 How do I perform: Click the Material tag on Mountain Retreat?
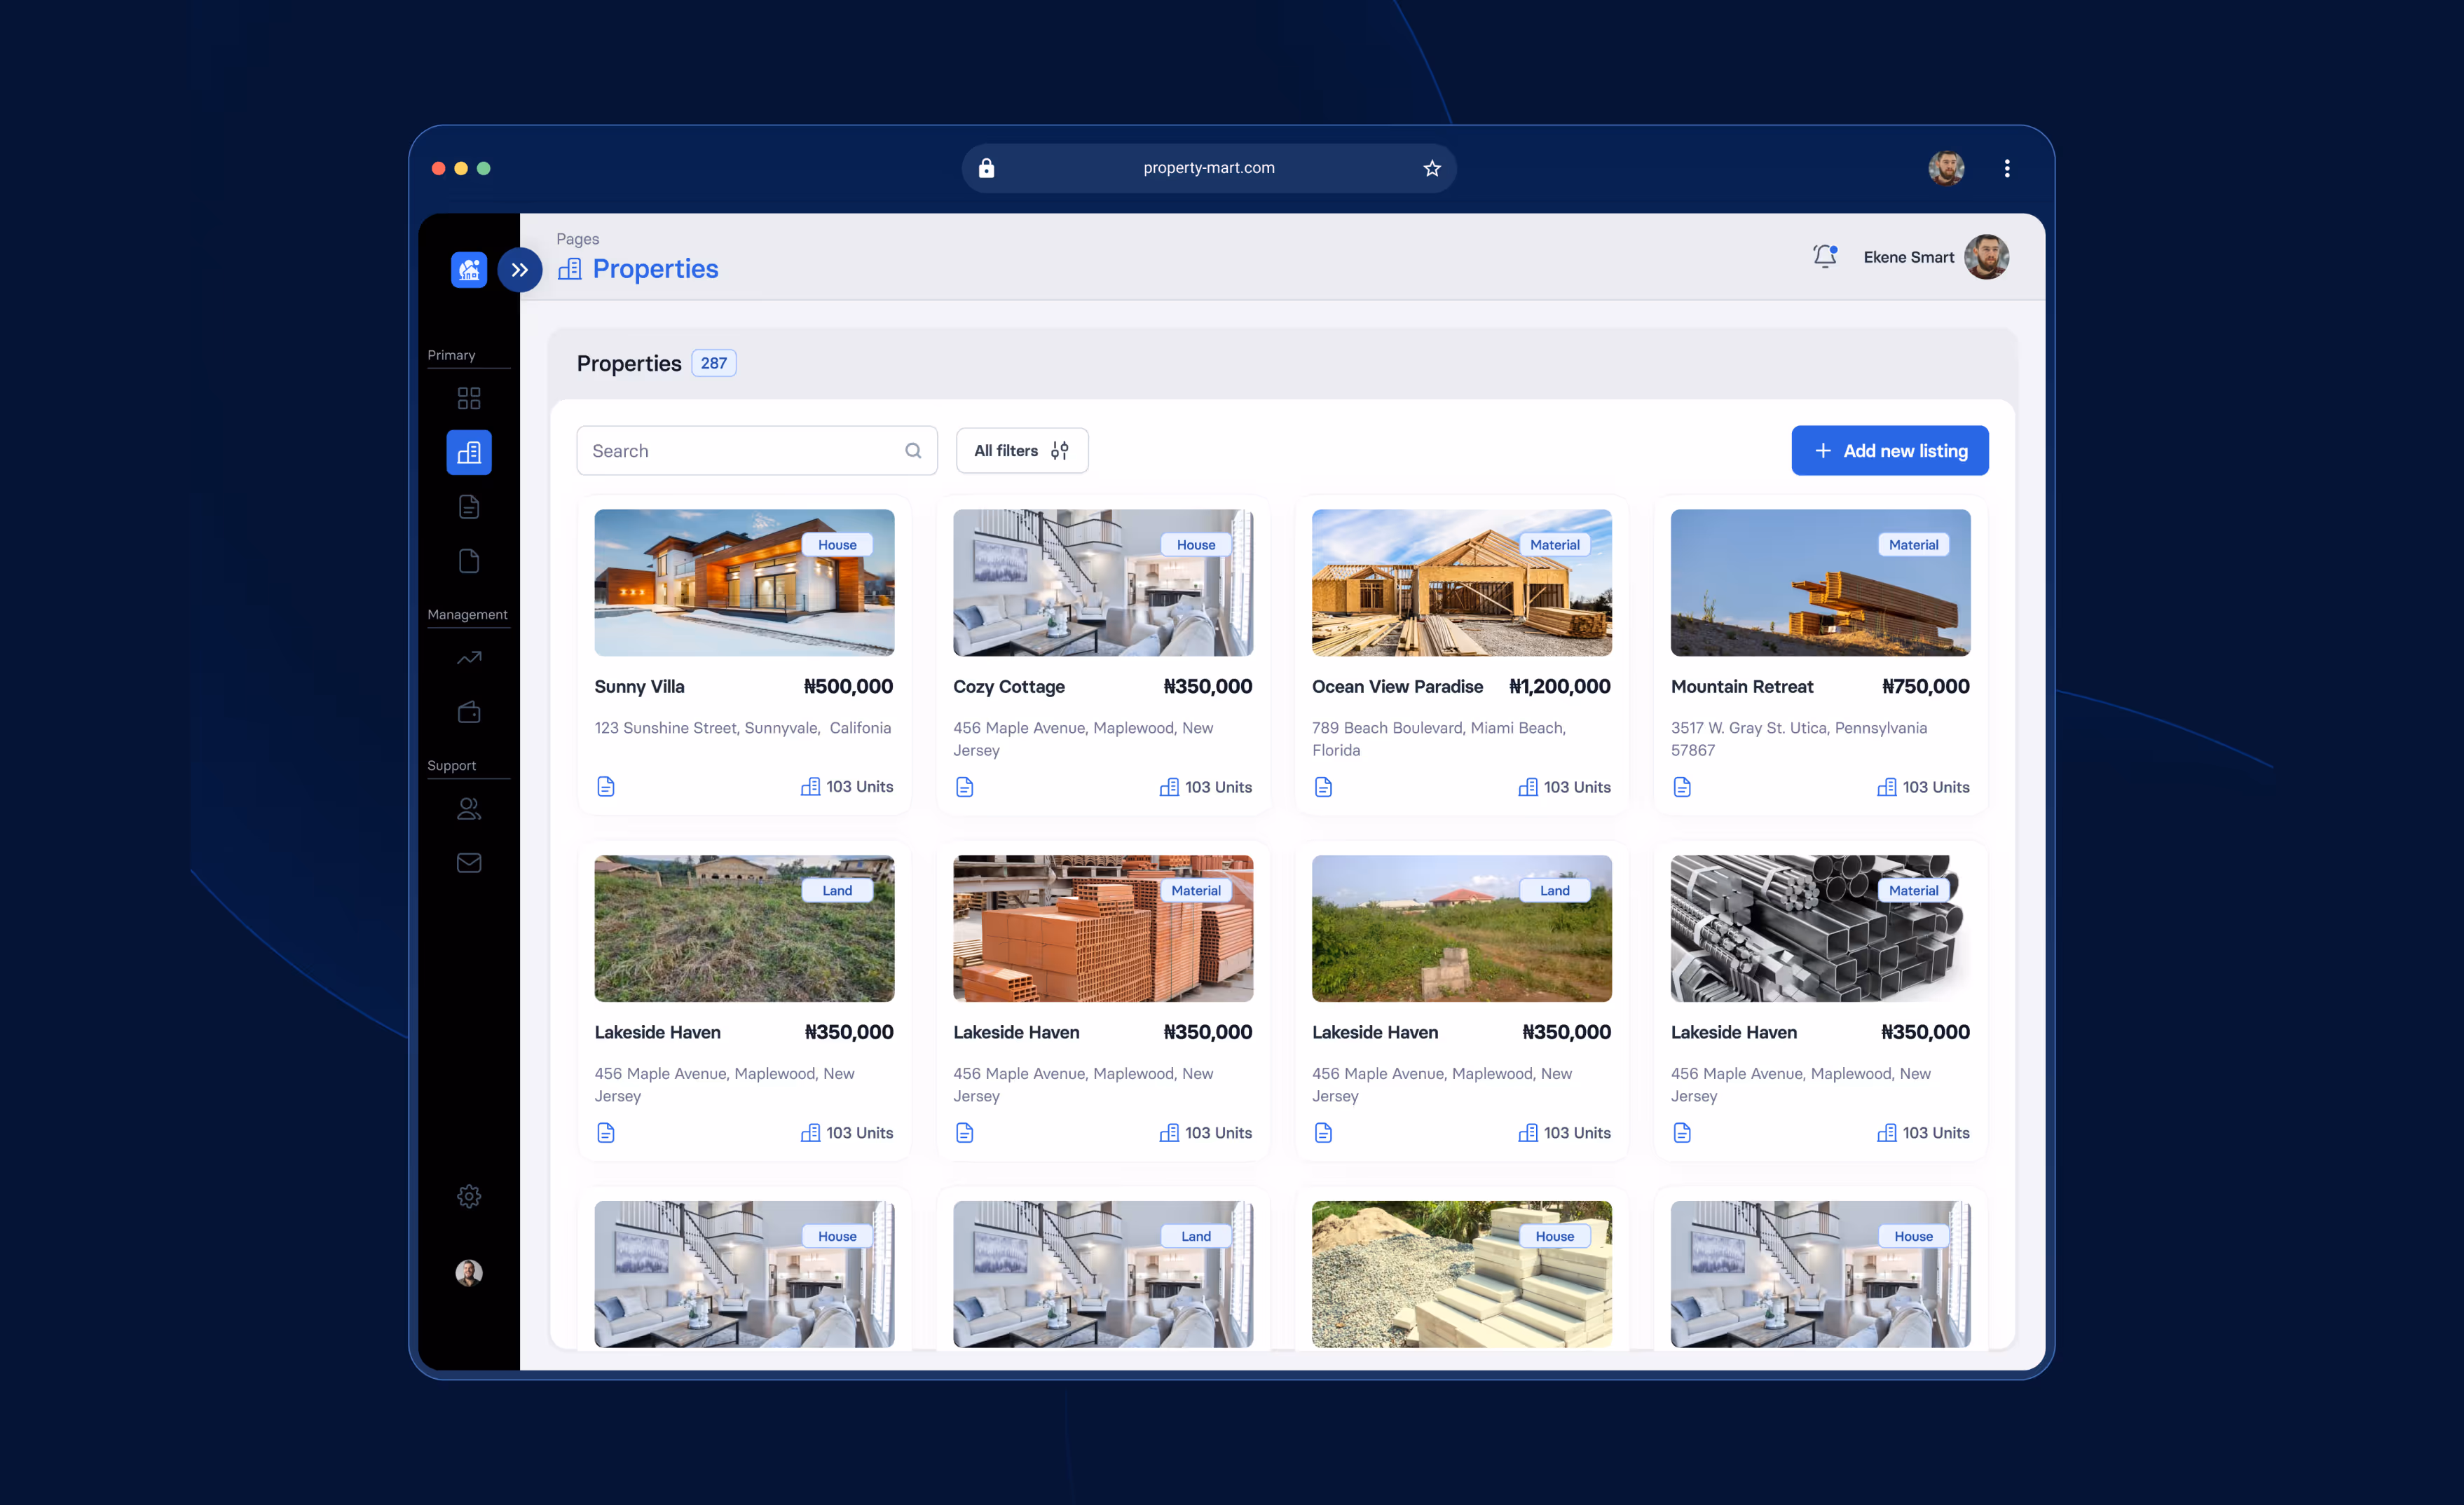1912,544
